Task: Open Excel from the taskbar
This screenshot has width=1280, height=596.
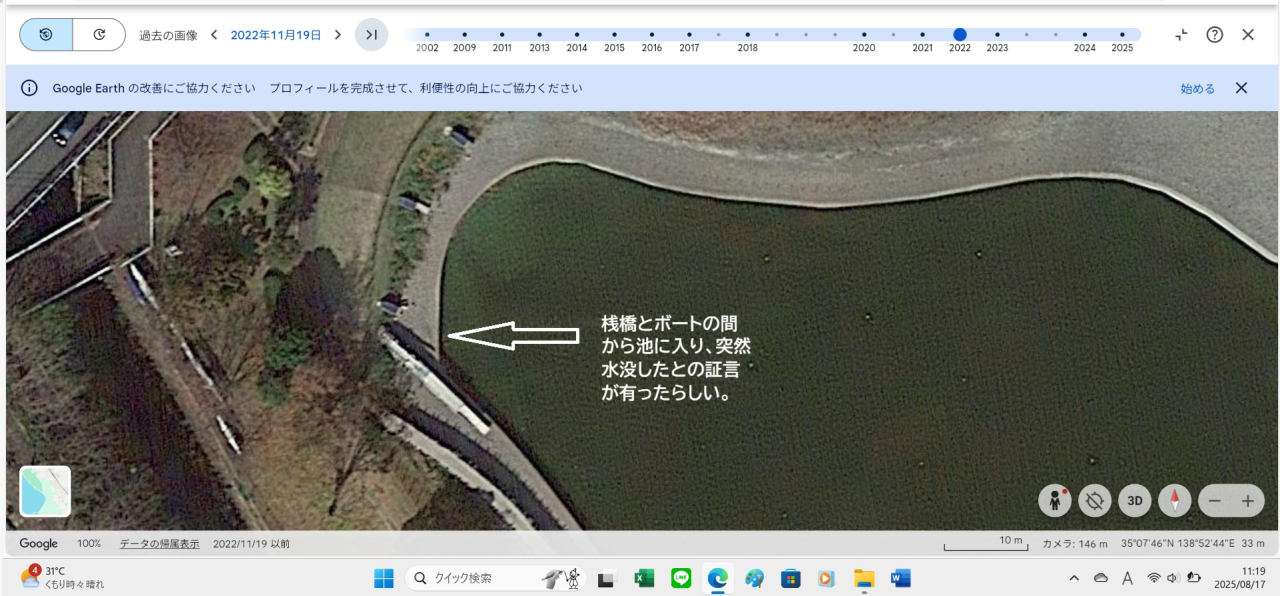Action: pyautogui.click(x=644, y=578)
